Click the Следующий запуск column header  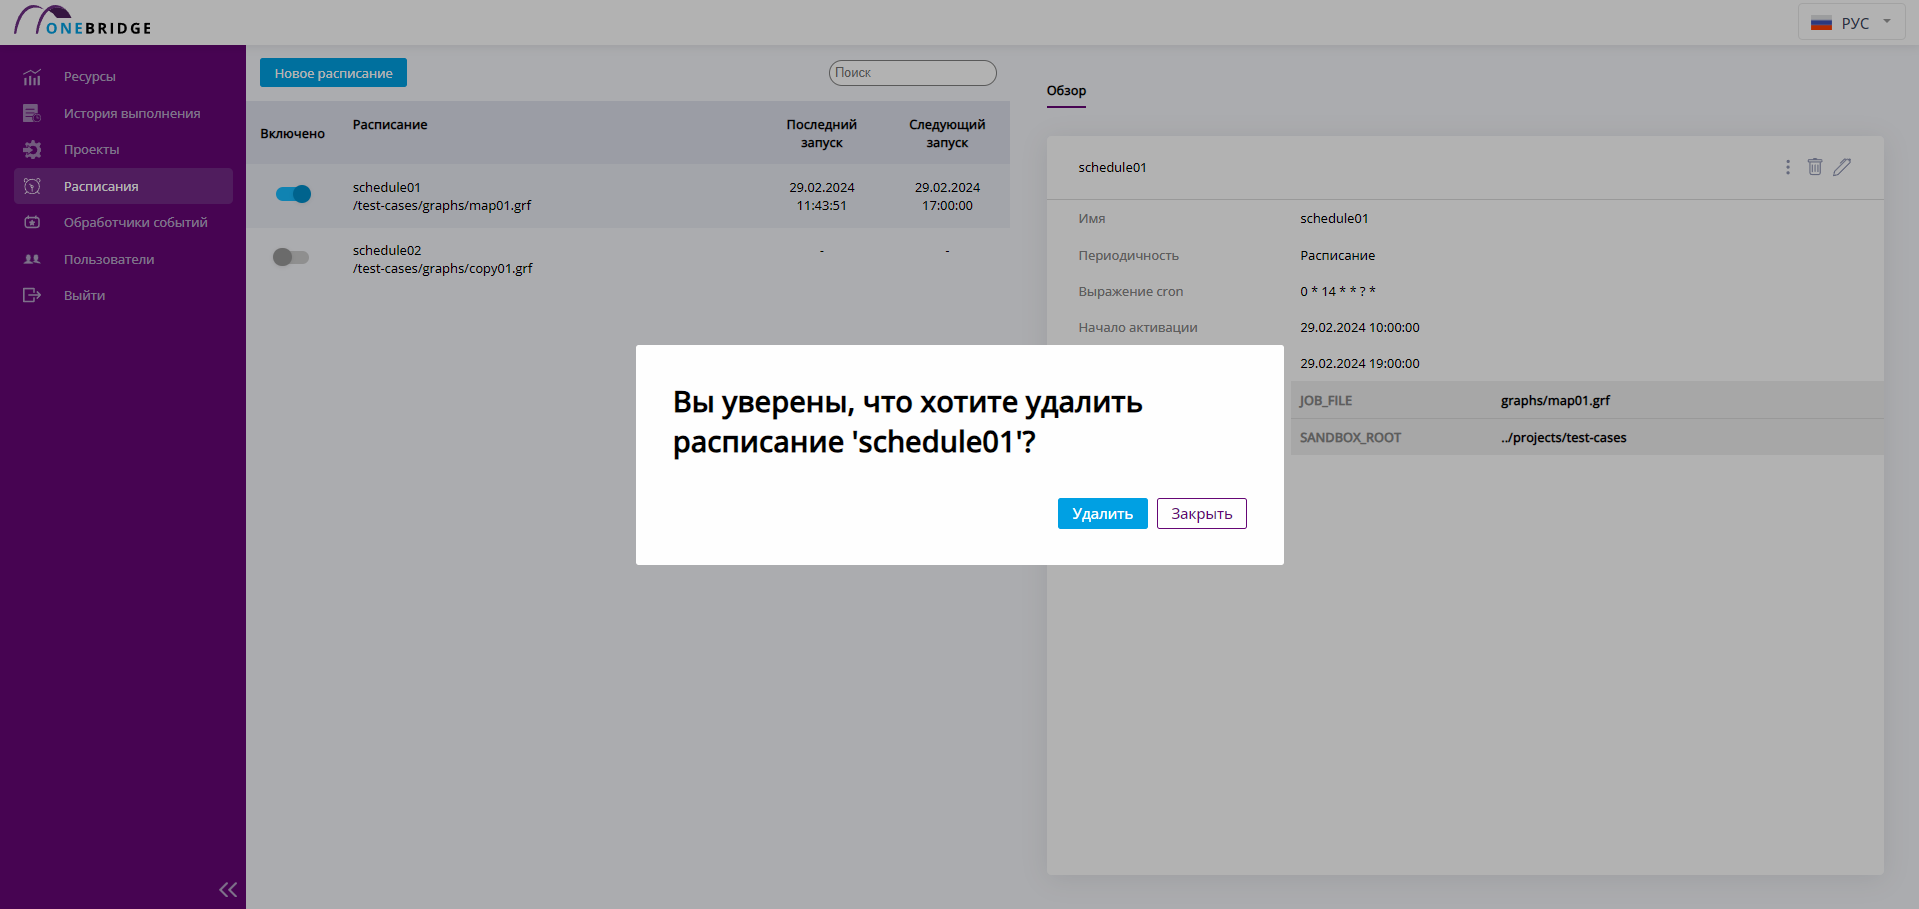(947, 134)
